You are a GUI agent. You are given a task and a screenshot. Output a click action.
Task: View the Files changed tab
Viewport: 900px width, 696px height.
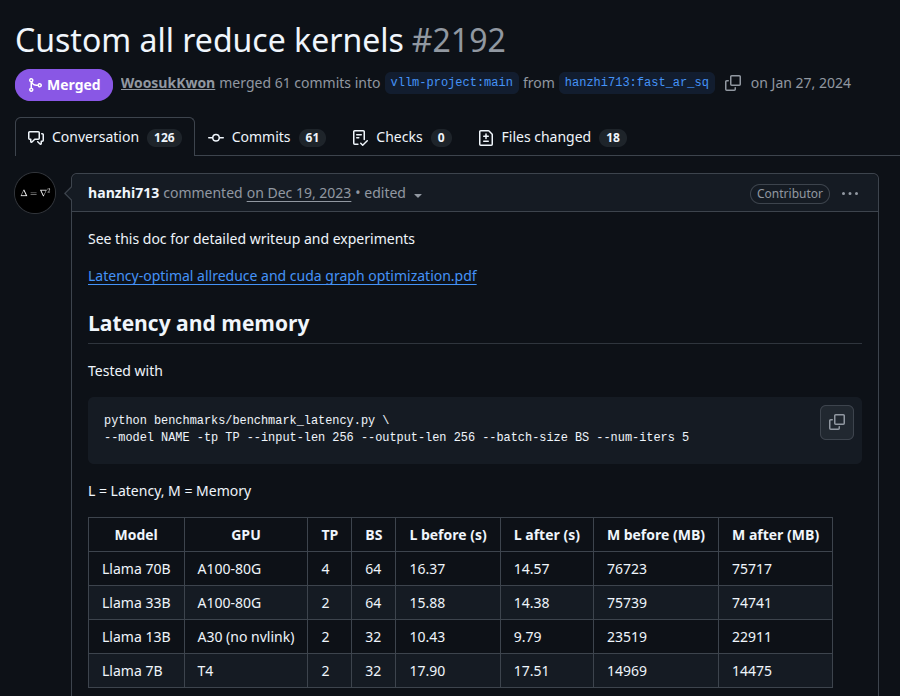(x=552, y=137)
